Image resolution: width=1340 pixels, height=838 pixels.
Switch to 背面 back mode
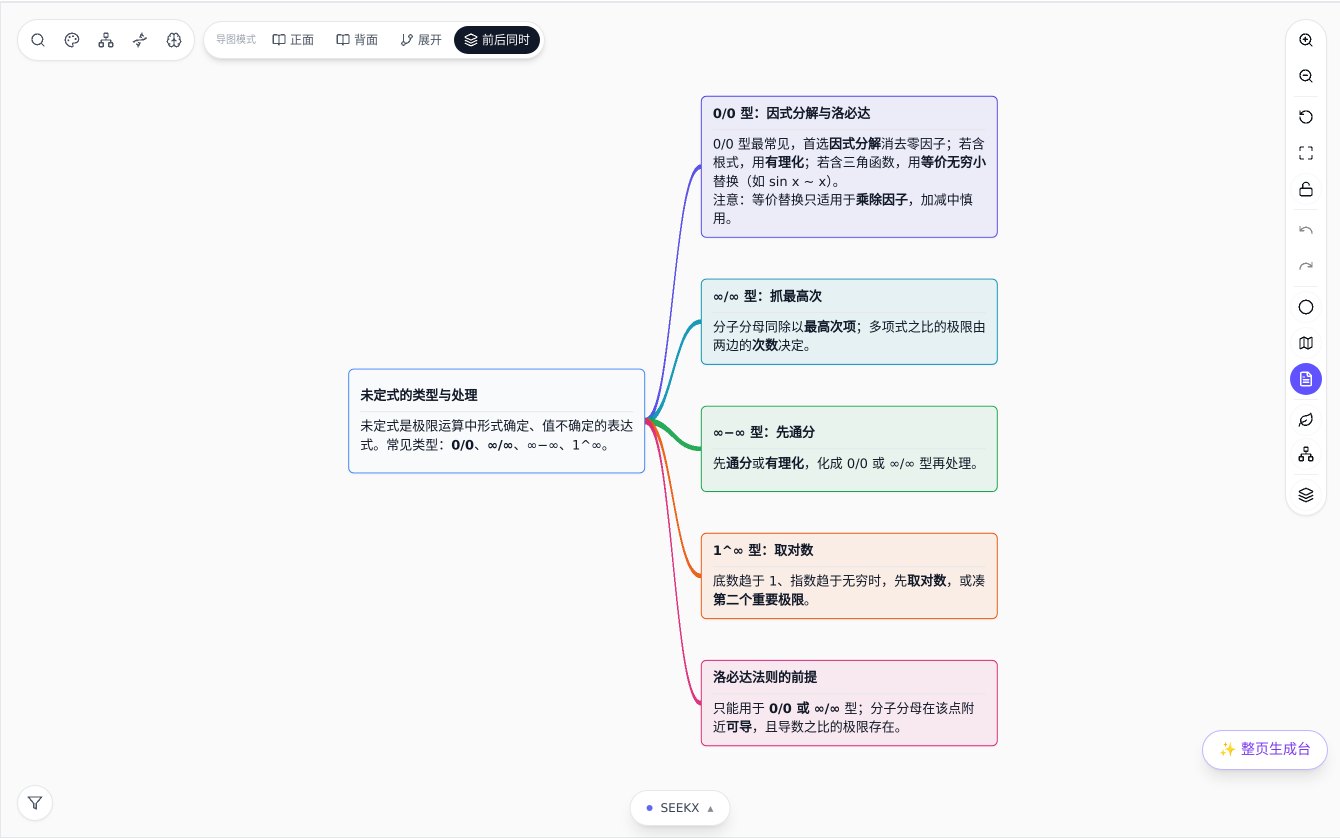tap(357, 40)
